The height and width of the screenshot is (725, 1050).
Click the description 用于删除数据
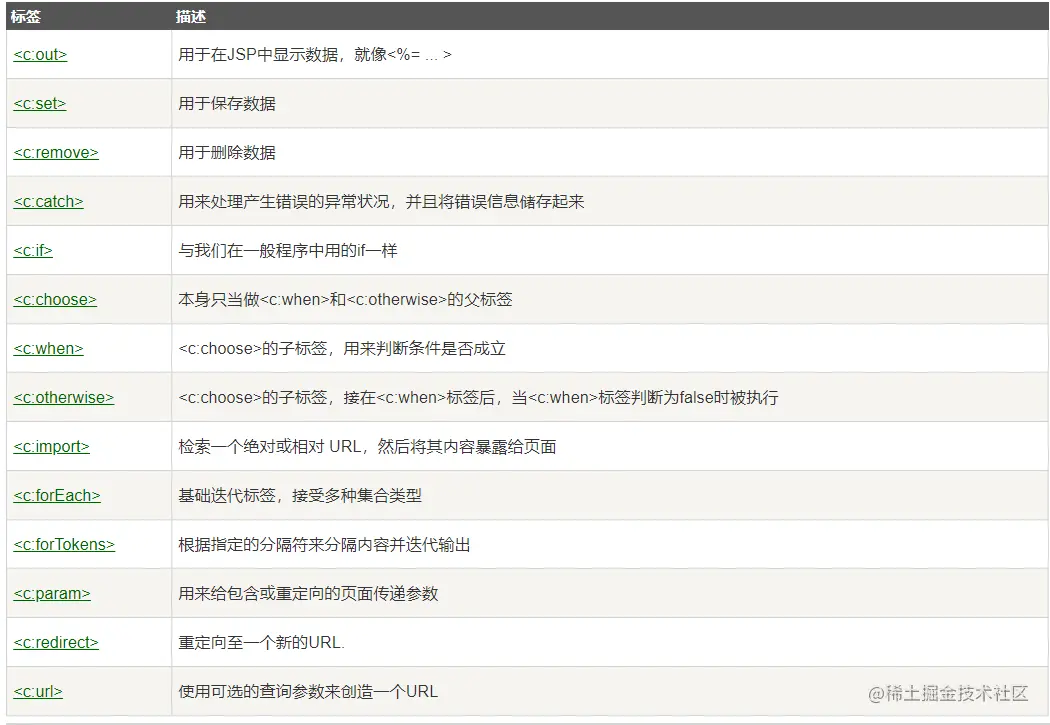[227, 153]
